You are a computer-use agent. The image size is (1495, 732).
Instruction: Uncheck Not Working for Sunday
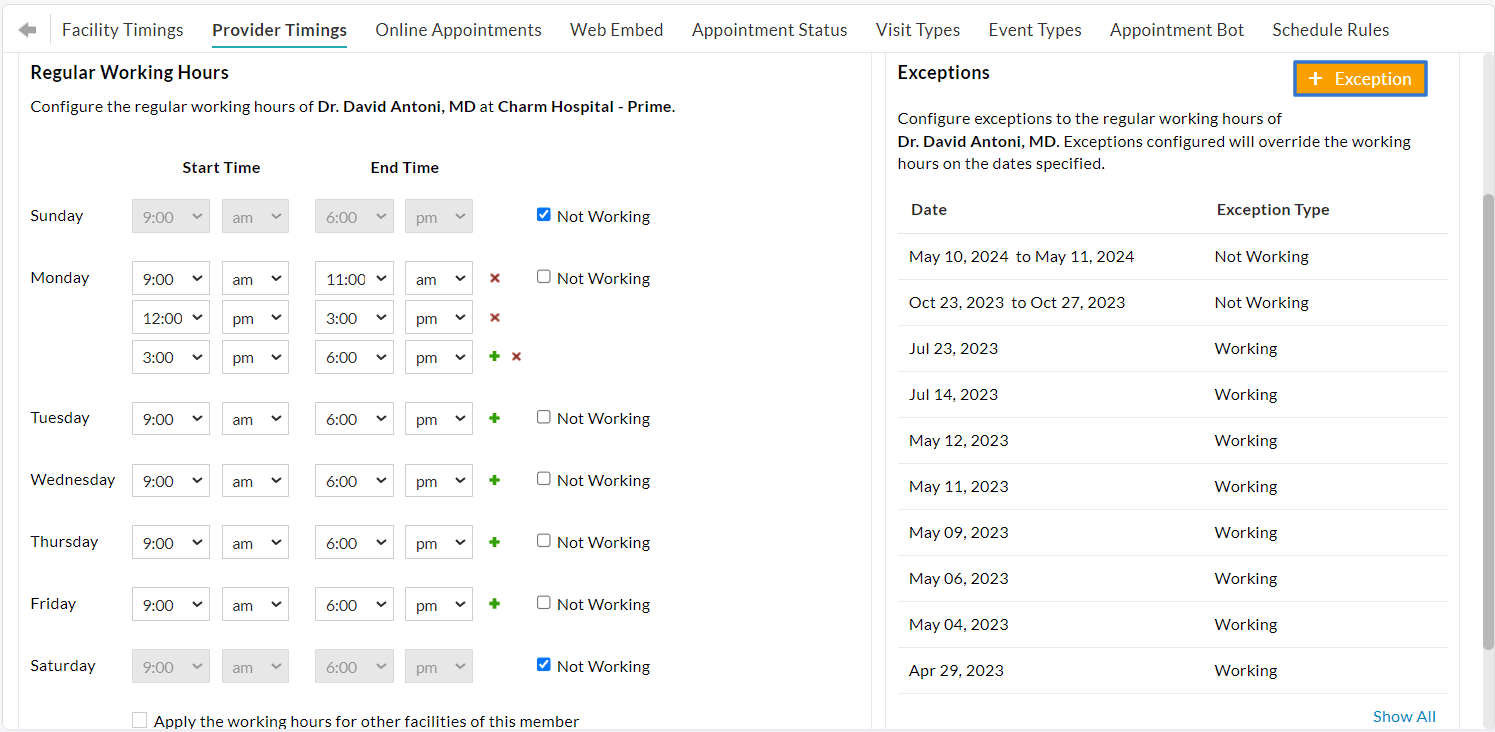pyautogui.click(x=543, y=214)
